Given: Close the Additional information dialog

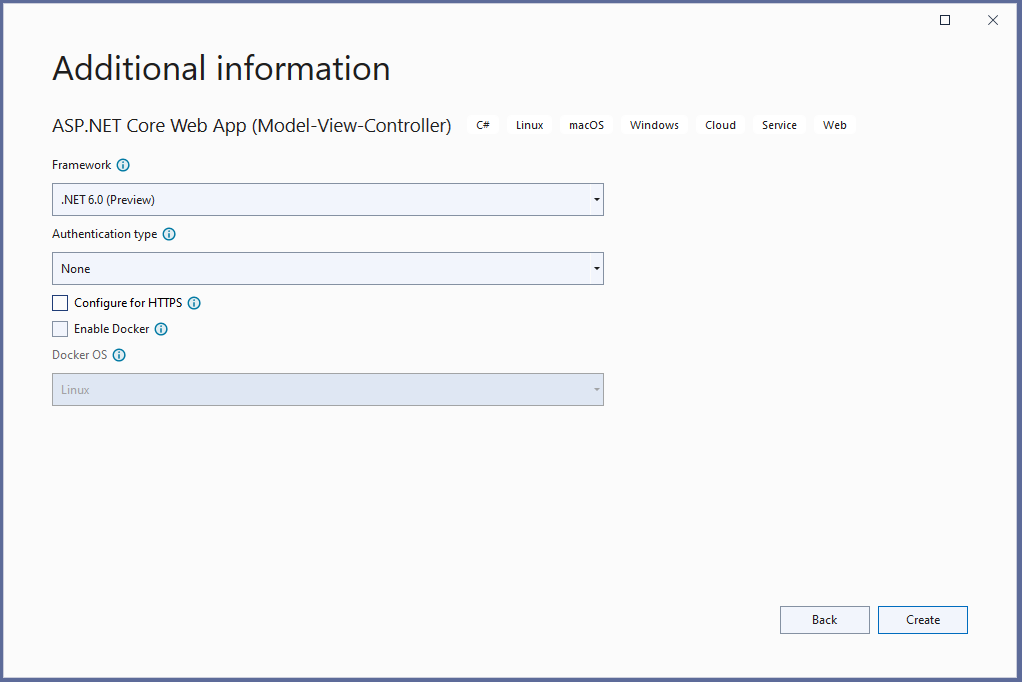Looking at the screenshot, I should (x=993, y=20).
